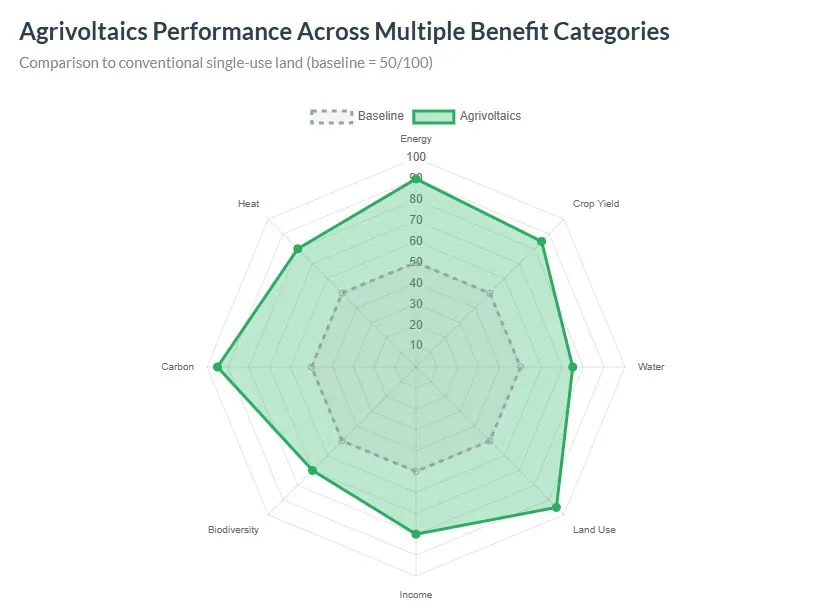Click the Baseline point on Carbon axis

click(312, 367)
